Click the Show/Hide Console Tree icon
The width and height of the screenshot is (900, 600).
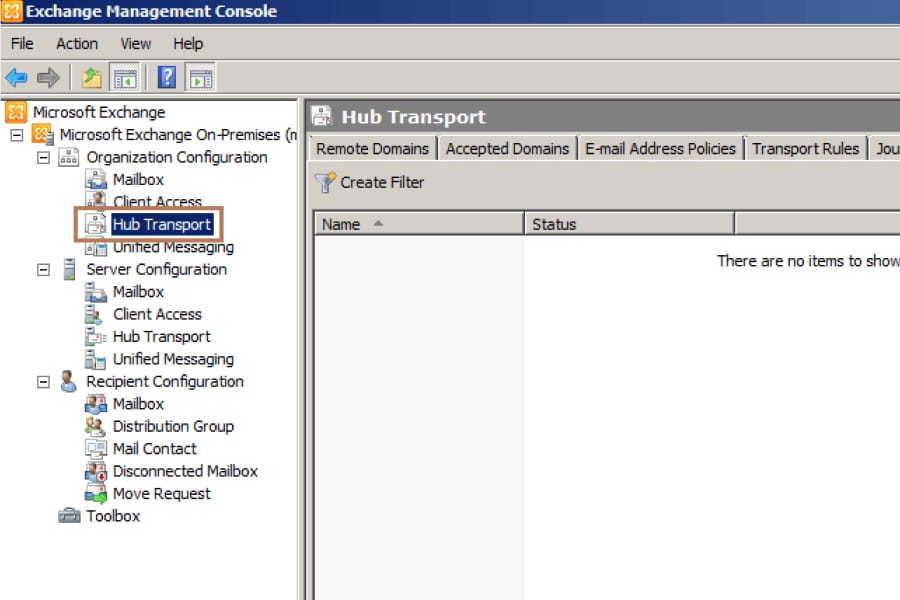[125, 77]
